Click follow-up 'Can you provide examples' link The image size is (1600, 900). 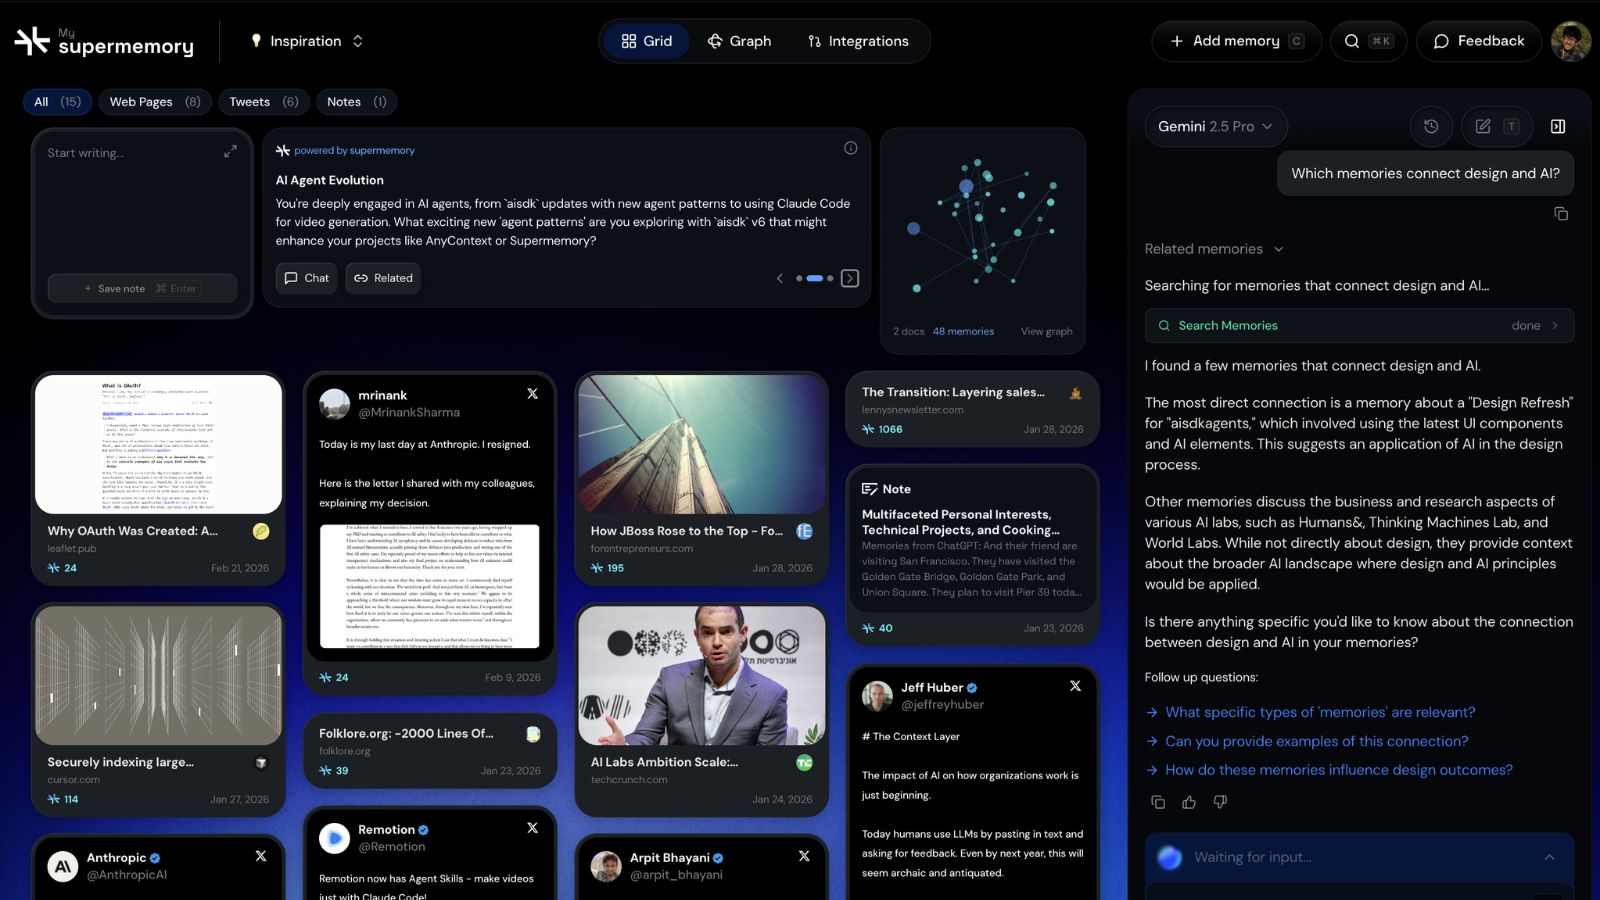(1316, 741)
